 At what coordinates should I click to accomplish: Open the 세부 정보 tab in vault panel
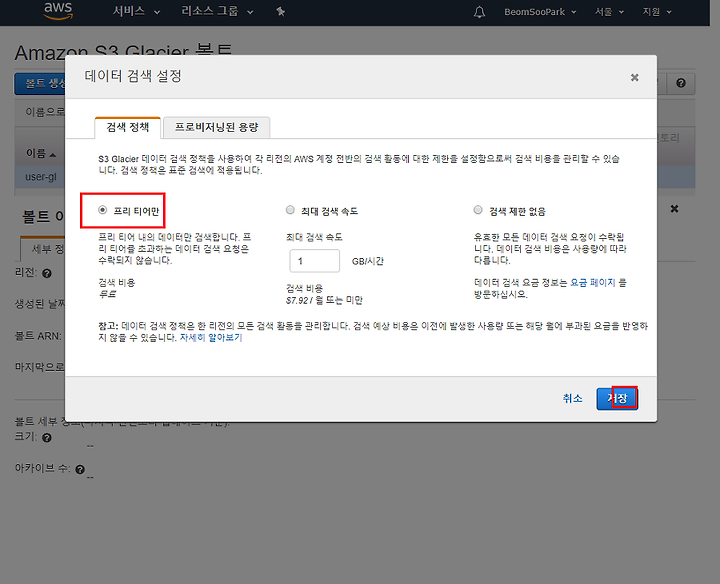point(44,249)
